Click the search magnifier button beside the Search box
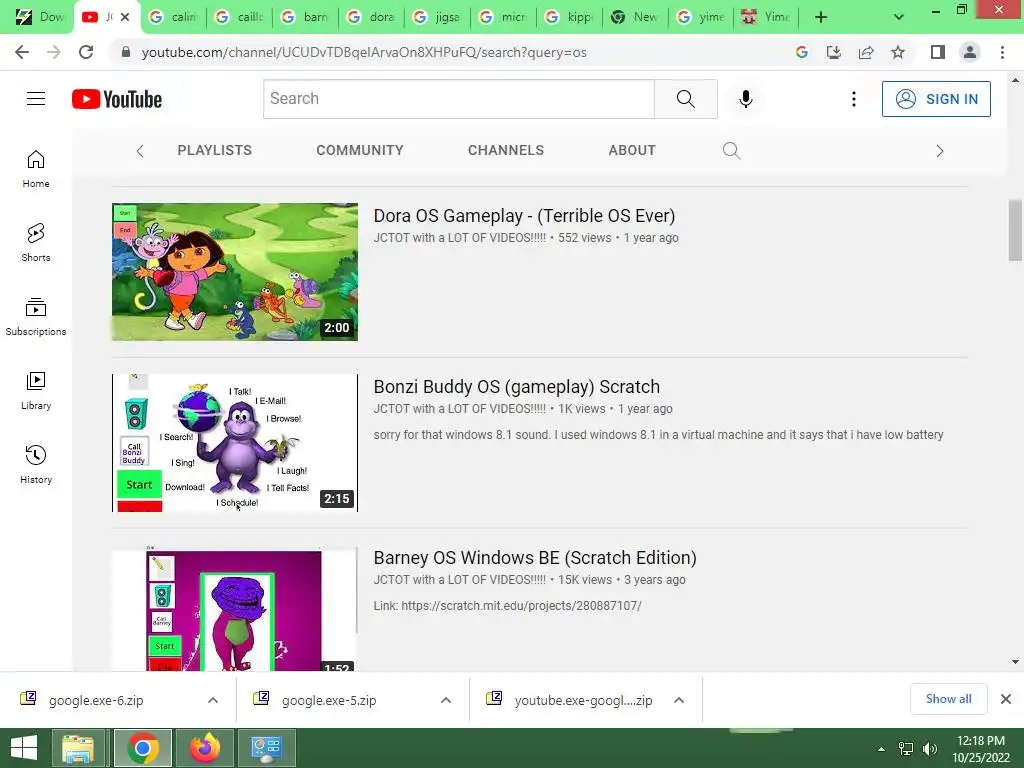The width and height of the screenshot is (1024, 768). 686,99
